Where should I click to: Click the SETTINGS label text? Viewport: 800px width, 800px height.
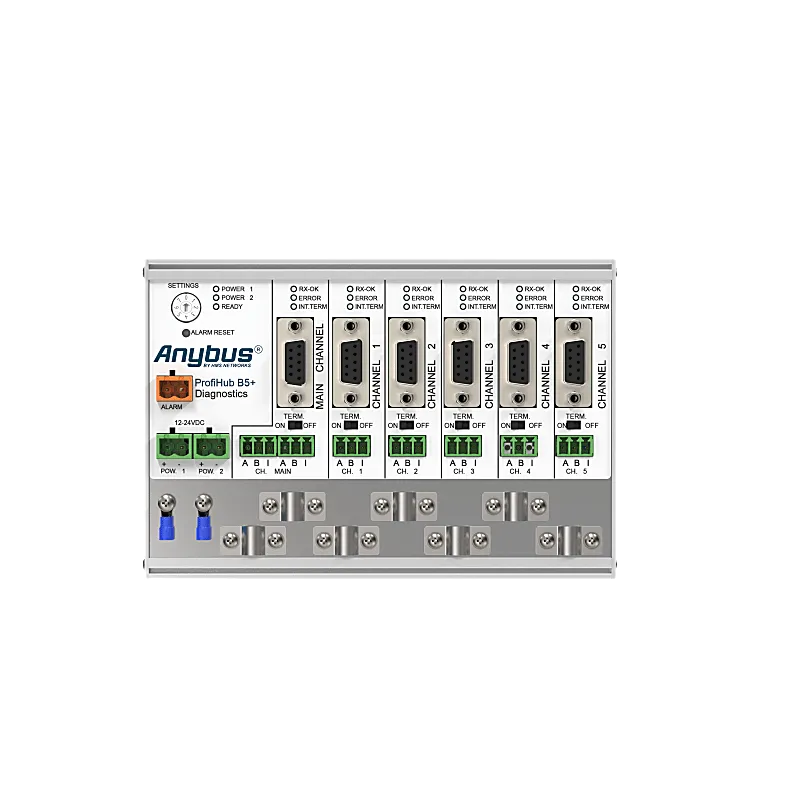[183, 286]
